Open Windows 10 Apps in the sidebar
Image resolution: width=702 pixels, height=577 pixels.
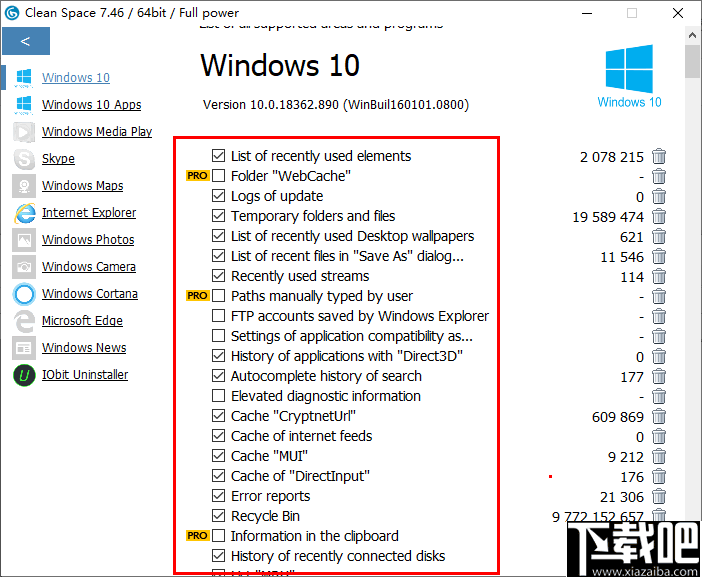point(91,104)
